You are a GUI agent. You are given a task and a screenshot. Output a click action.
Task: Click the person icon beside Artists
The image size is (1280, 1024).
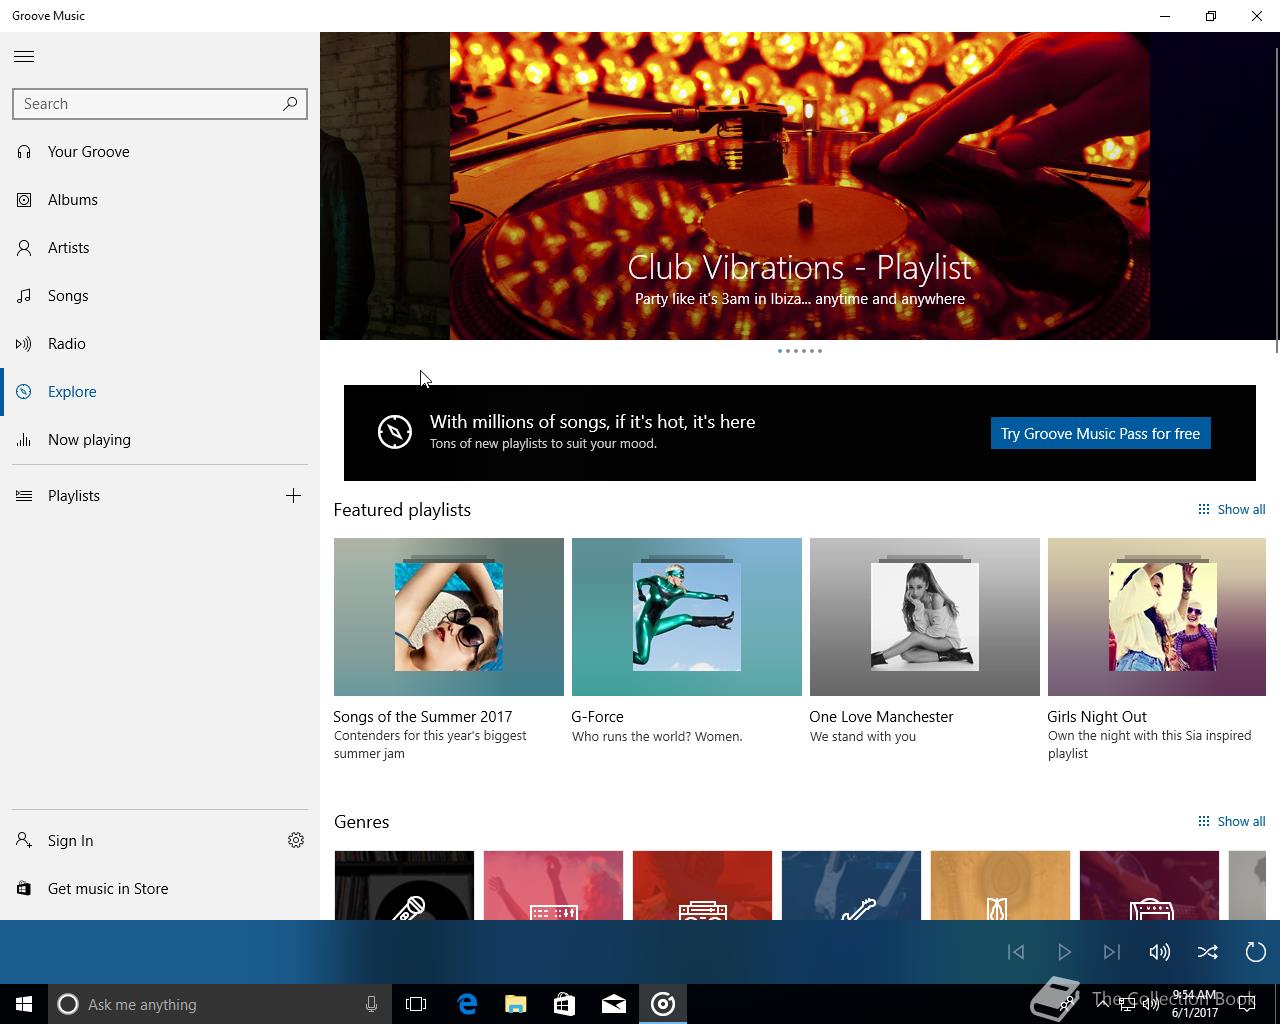tap(24, 248)
